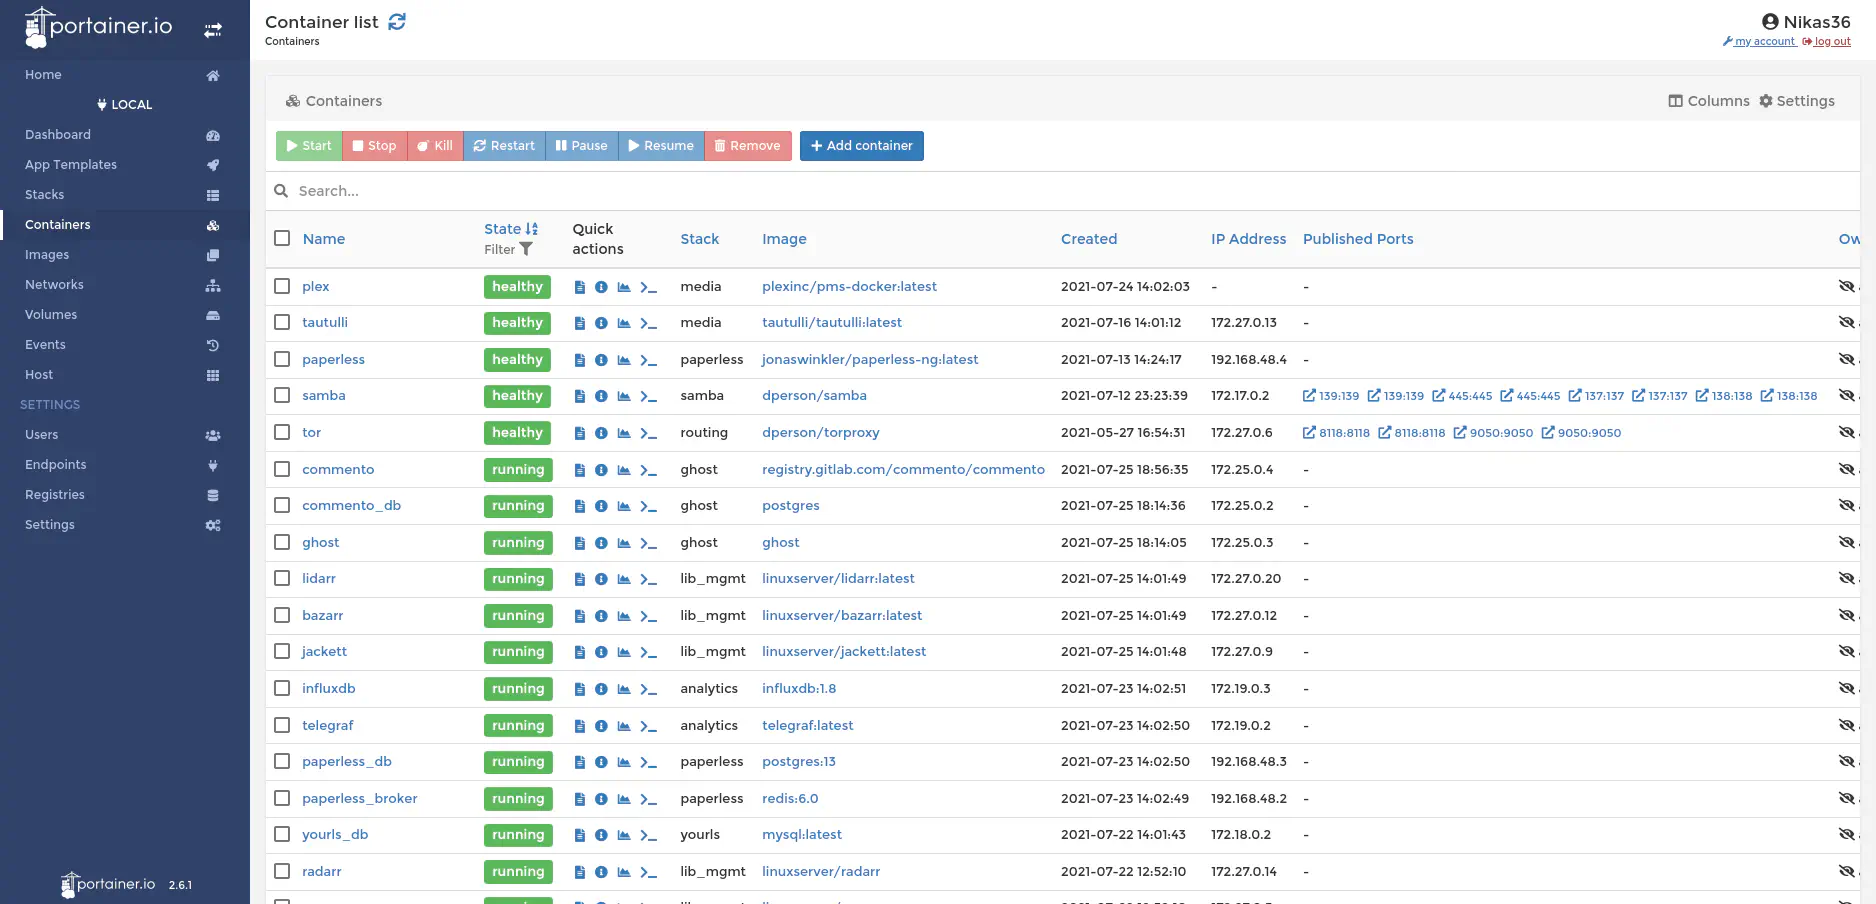Check the select-all checkbox in table header
This screenshot has width=1876, height=904.
click(282, 238)
